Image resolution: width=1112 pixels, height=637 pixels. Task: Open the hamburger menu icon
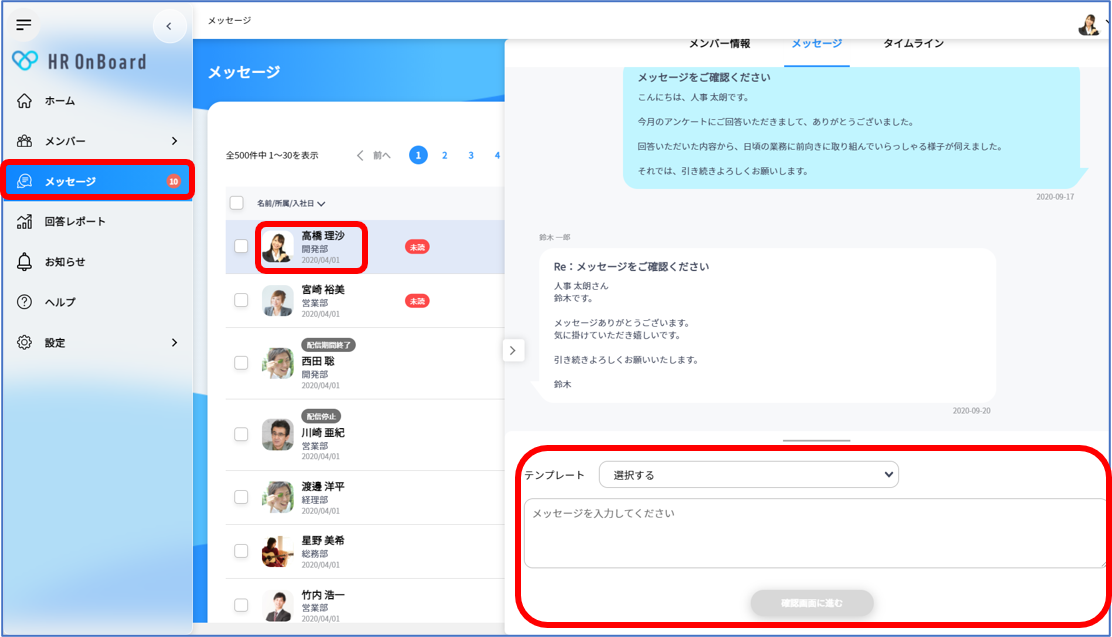(23, 25)
